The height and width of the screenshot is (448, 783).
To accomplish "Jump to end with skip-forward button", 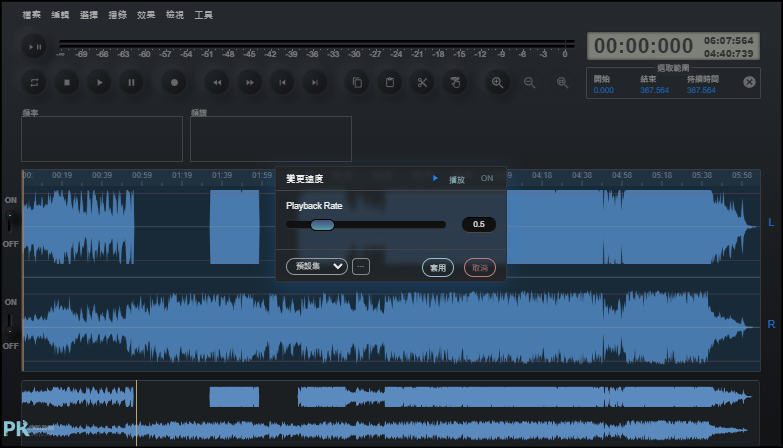I will (x=315, y=82).
